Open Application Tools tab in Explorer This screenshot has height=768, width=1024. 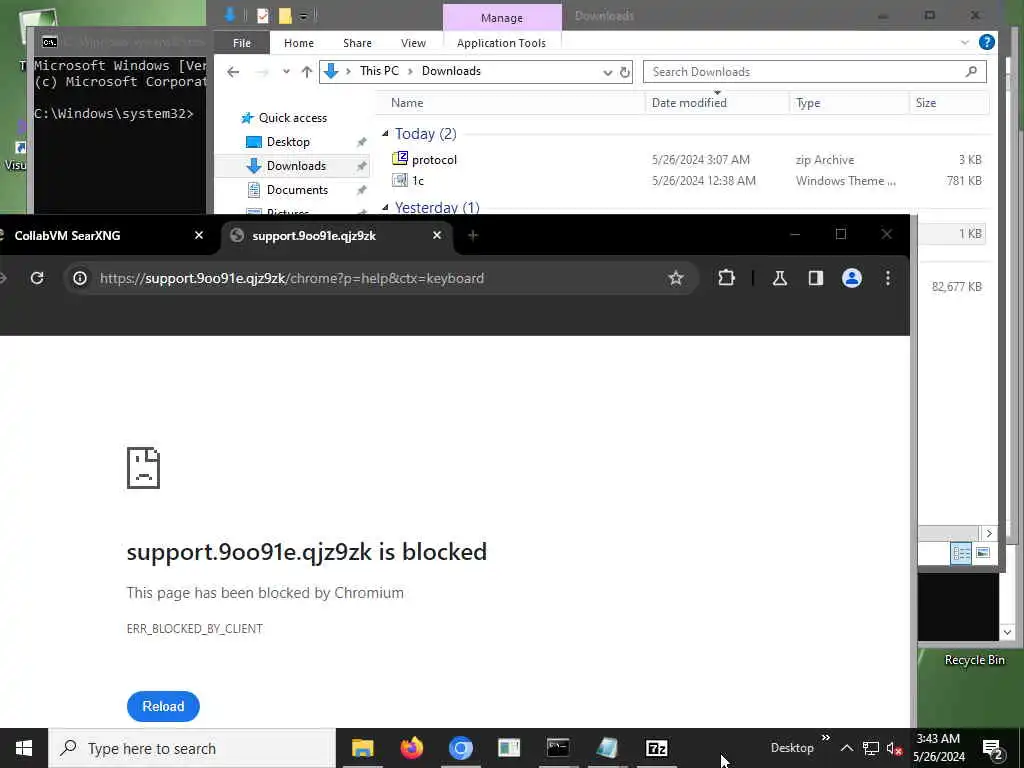tap(501, 43)
